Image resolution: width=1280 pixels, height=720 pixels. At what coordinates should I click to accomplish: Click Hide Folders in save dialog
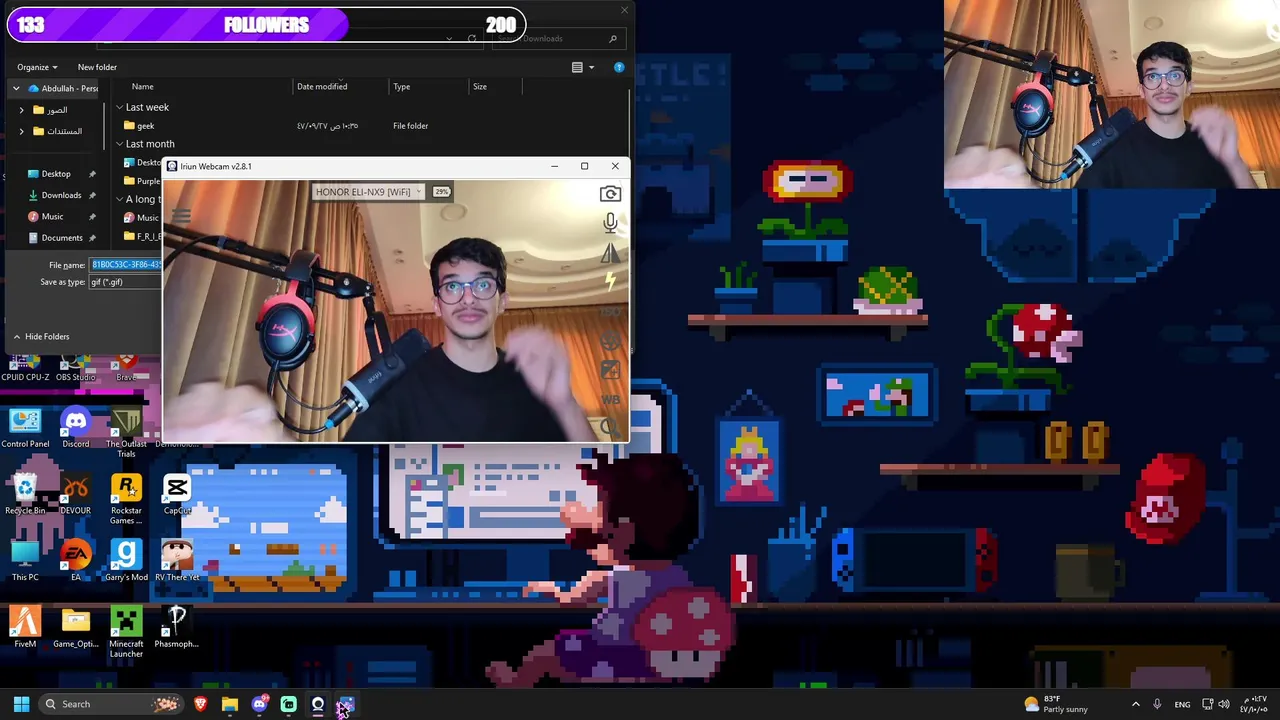(40, 337)
